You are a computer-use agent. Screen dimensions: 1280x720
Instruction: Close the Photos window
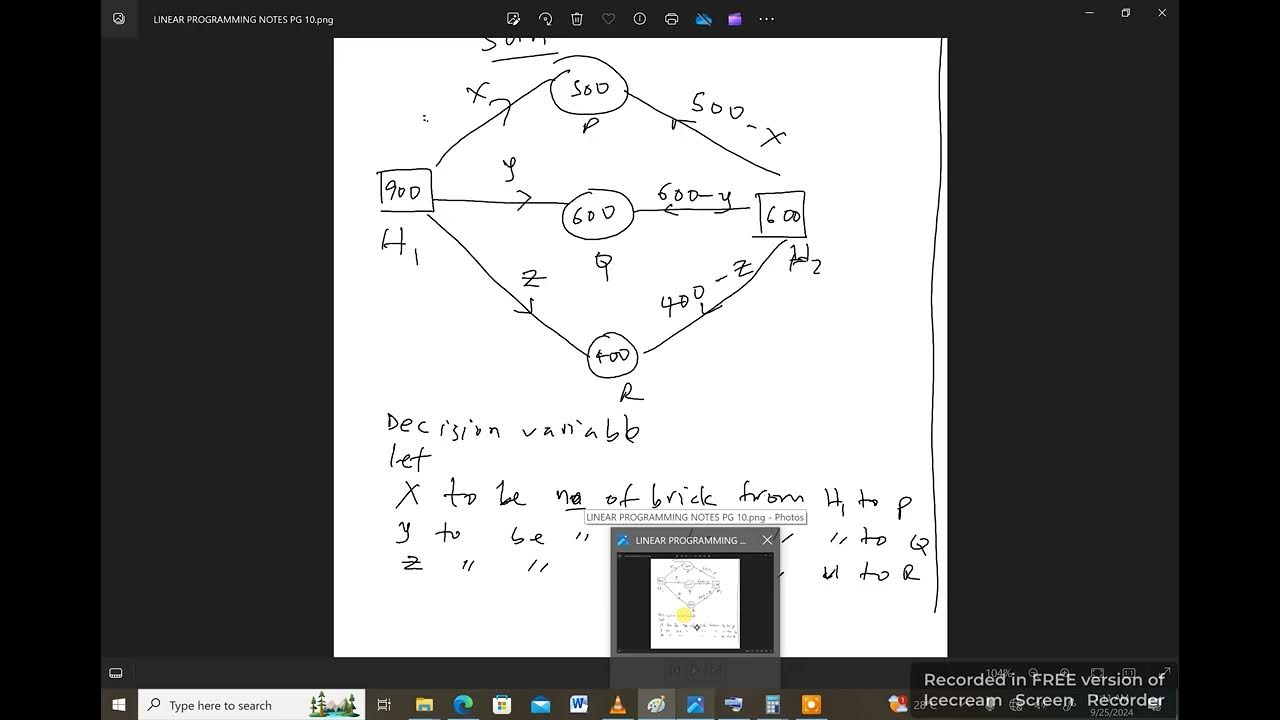(x=1162, y=13)
